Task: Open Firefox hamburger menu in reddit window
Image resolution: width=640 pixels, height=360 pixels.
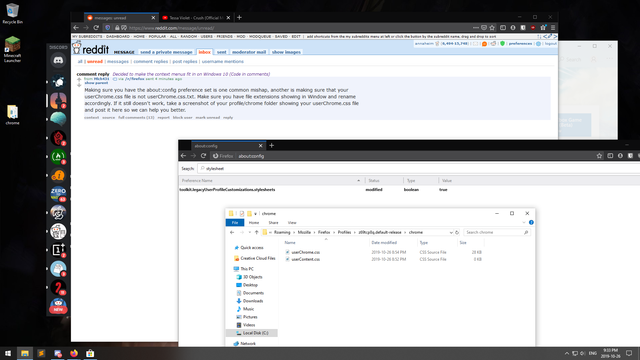Action: (x=553, y=28)
